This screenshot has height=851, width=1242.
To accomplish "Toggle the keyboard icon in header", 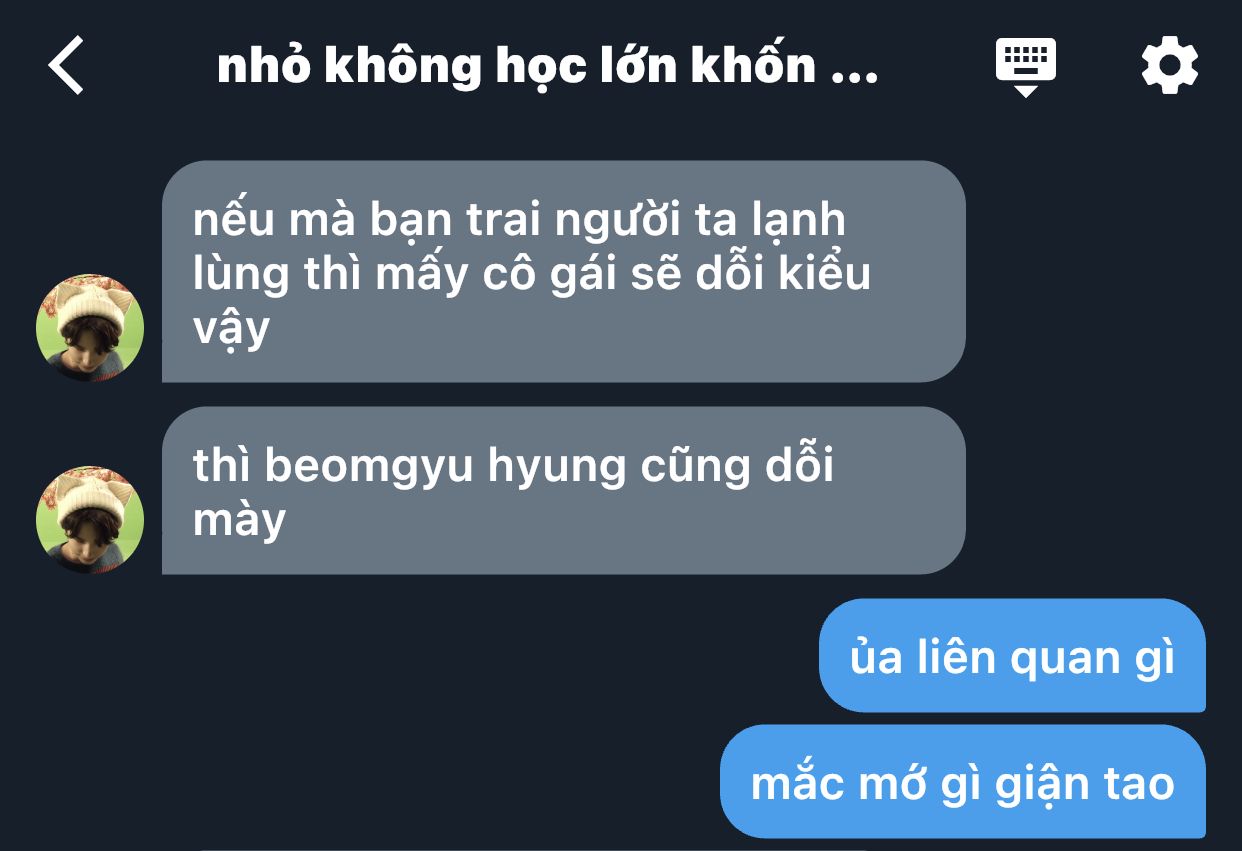I will (x=1025, y=67).
